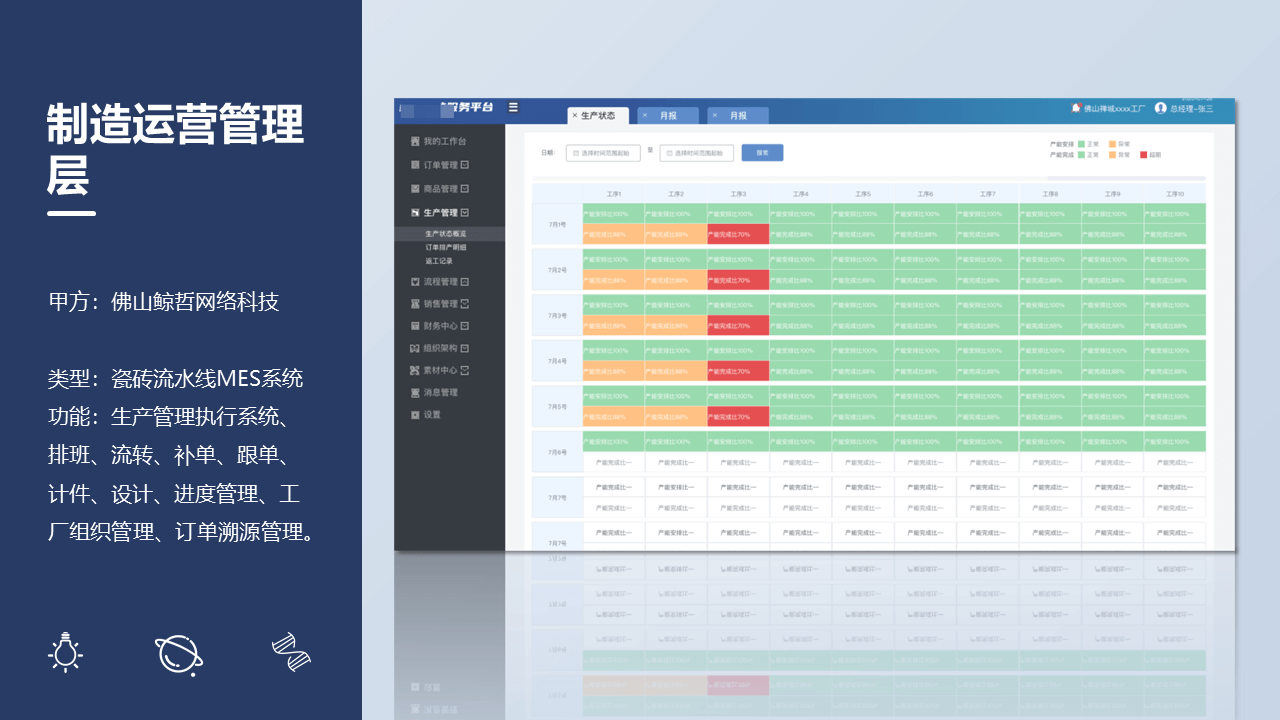Click the 7月3号 row label

557,315
